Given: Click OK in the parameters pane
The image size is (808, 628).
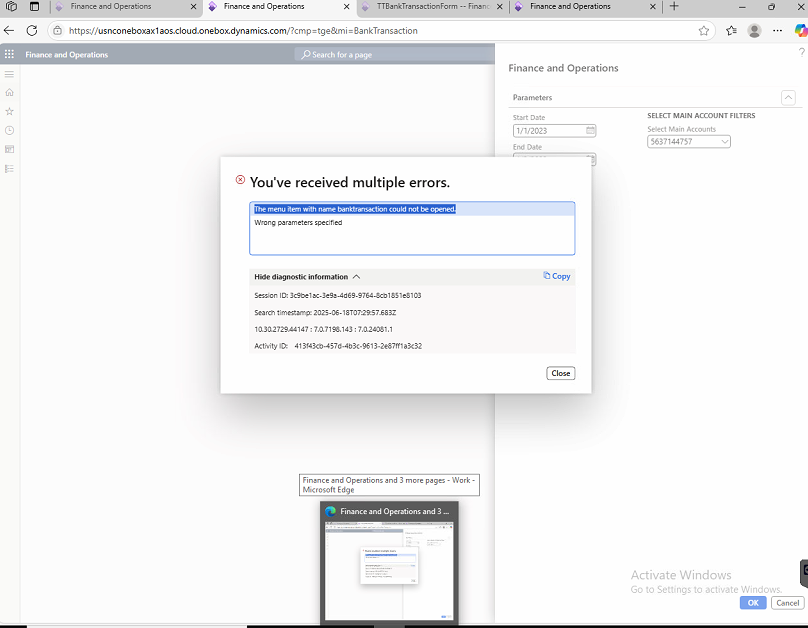Looking at the screenshot, I should 753,603.
